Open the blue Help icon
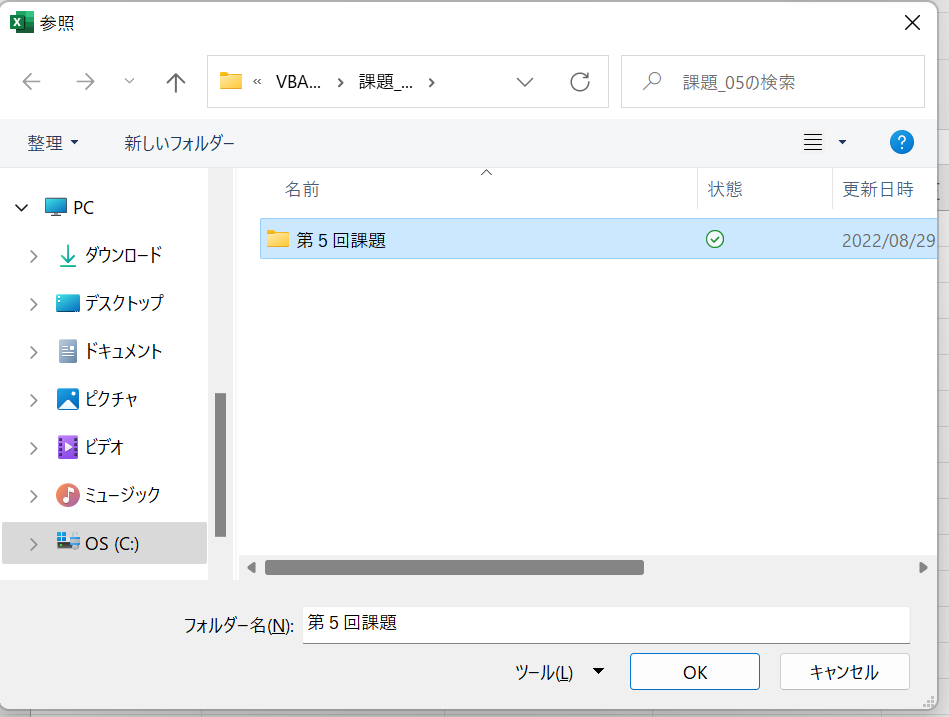 [x=901, y=142]
